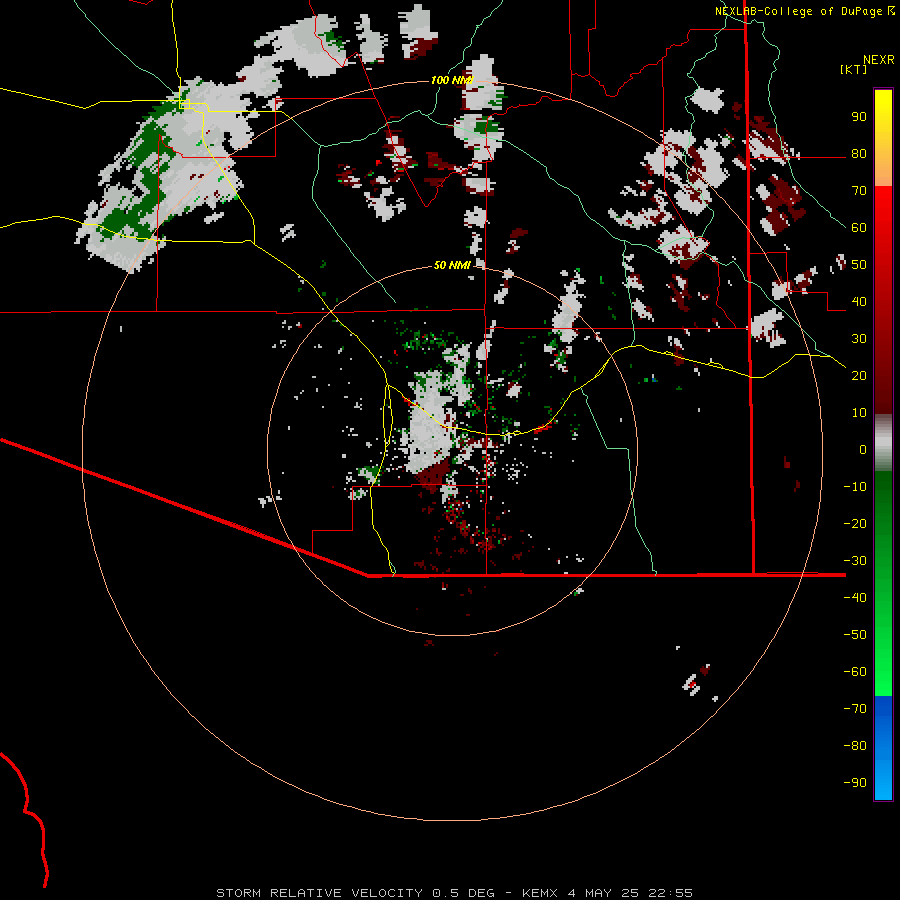
Task: Click the -70 value on velocity scale
Action: click(855, 708)
